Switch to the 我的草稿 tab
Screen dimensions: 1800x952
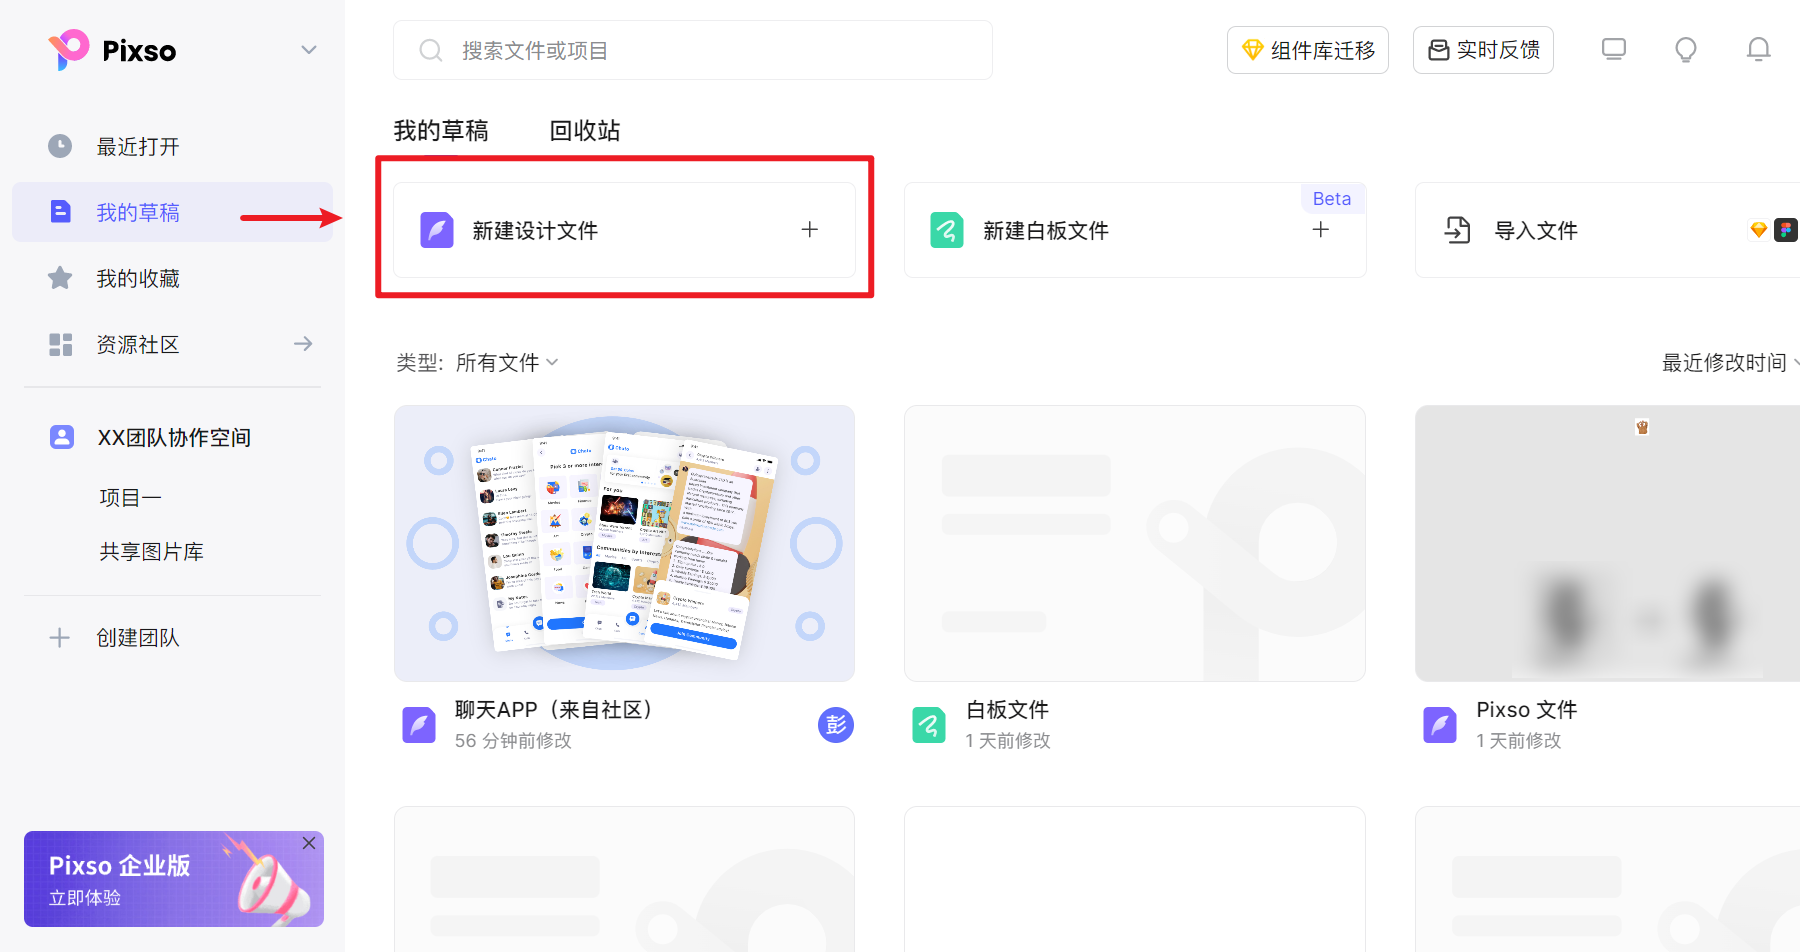point(441,131)
